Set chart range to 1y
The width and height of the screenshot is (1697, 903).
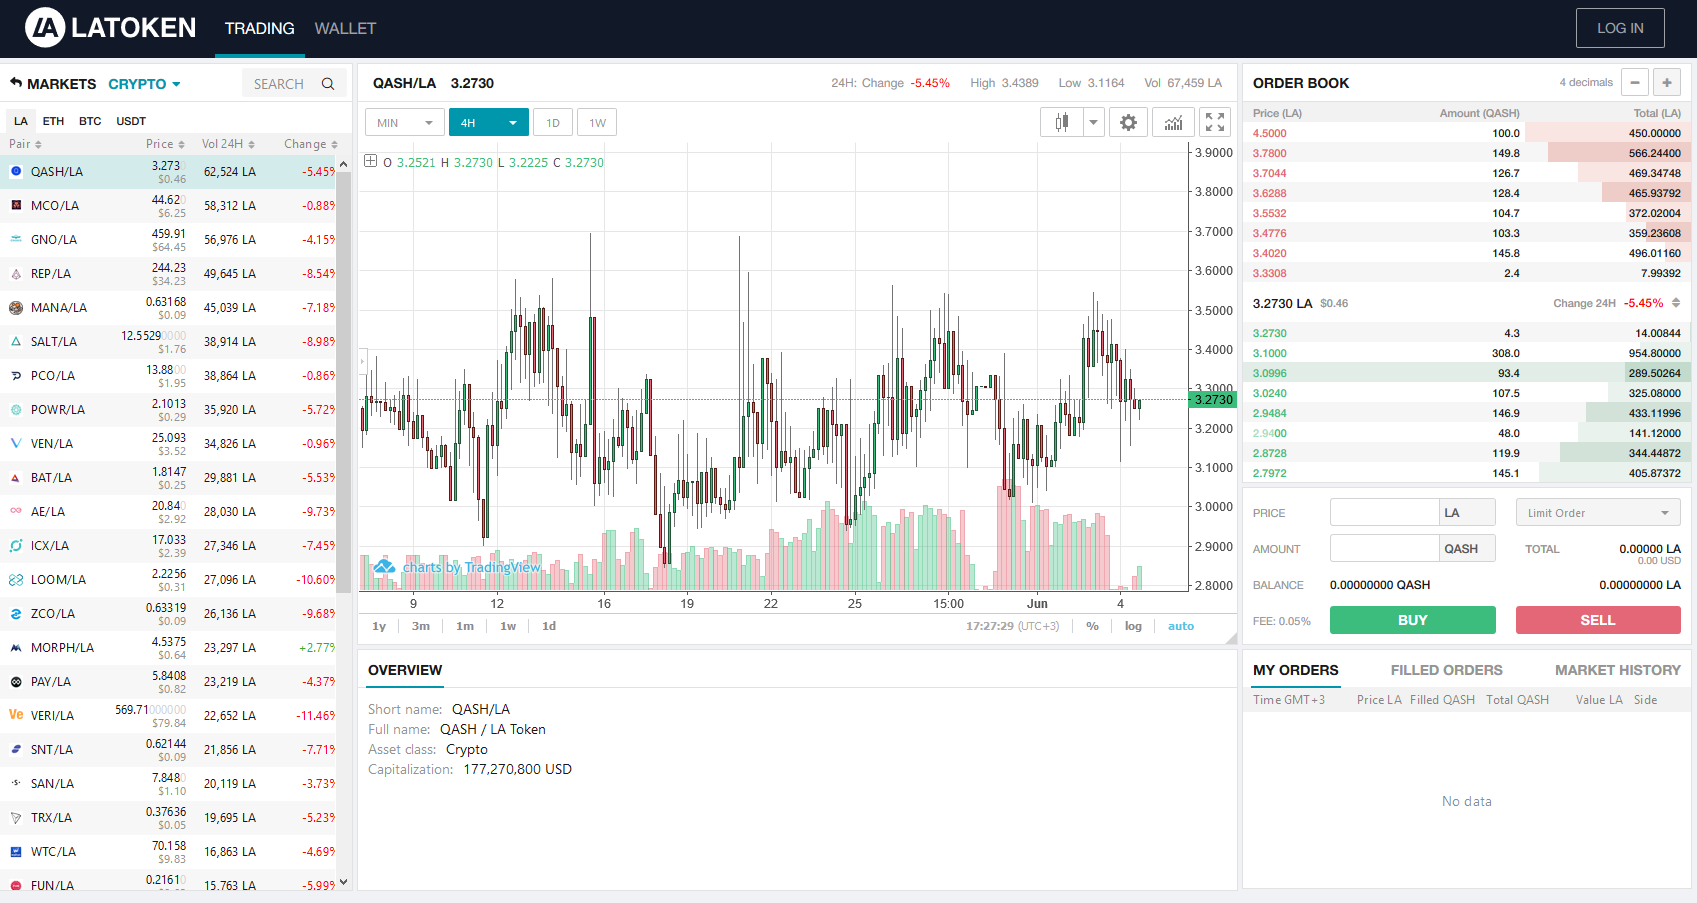coord(379,626)
